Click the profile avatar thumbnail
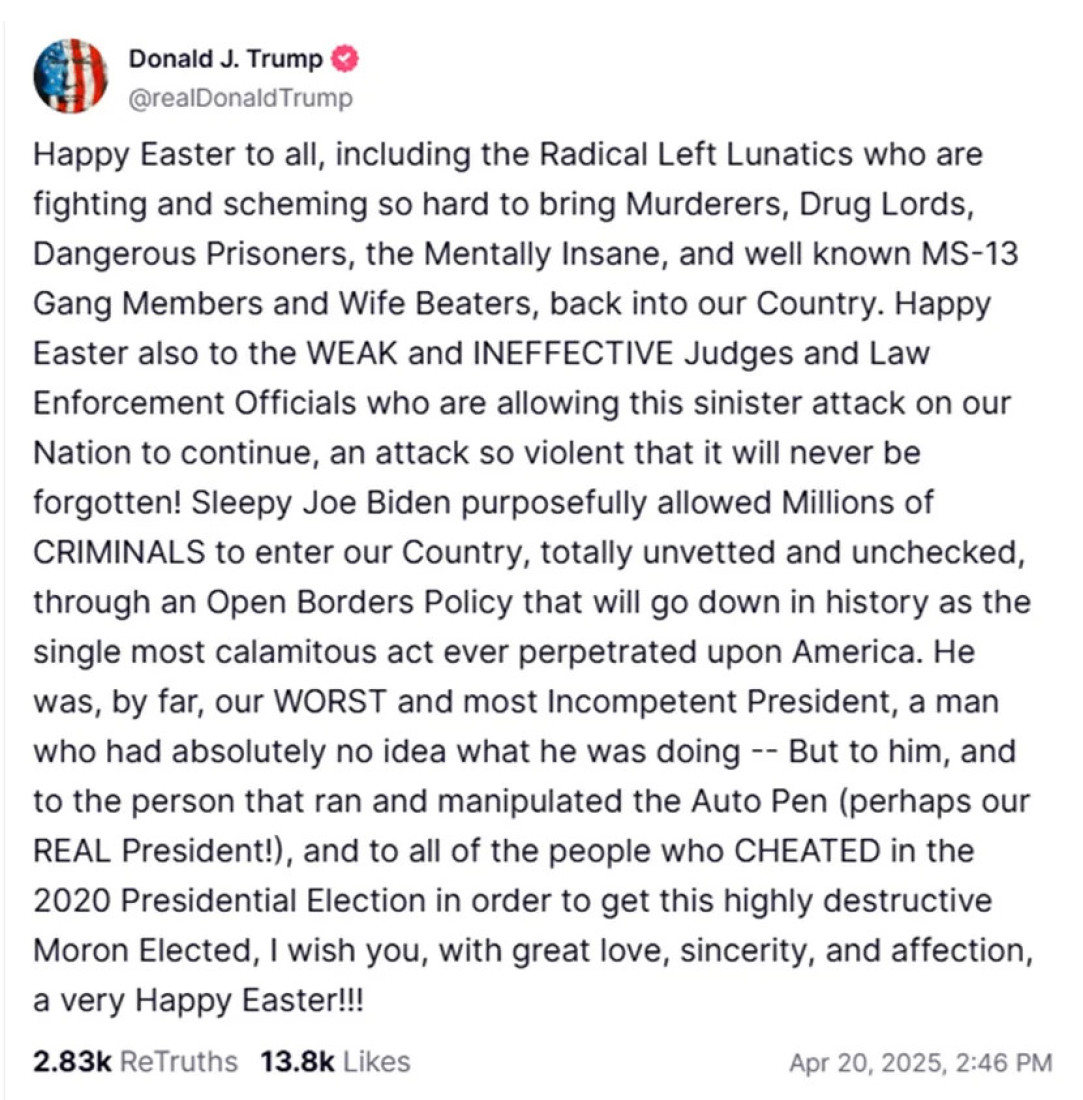 tap(70, 76)
